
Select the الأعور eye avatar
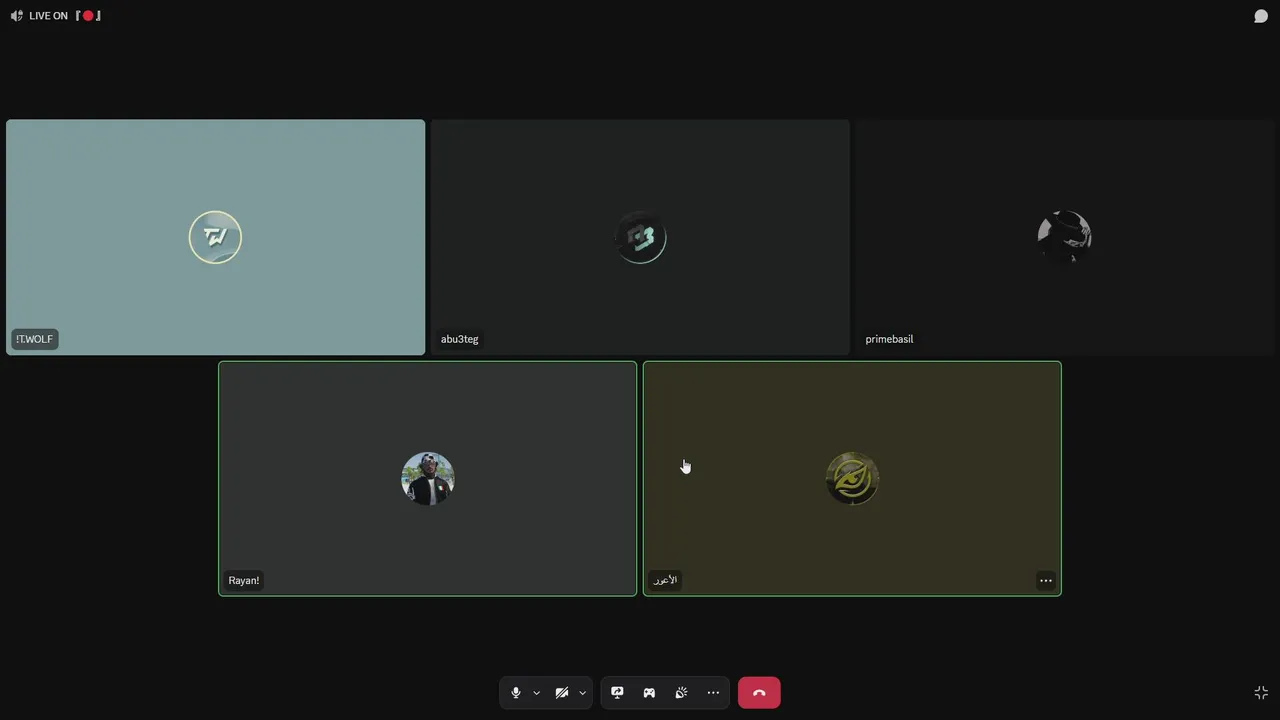point(852,478)
